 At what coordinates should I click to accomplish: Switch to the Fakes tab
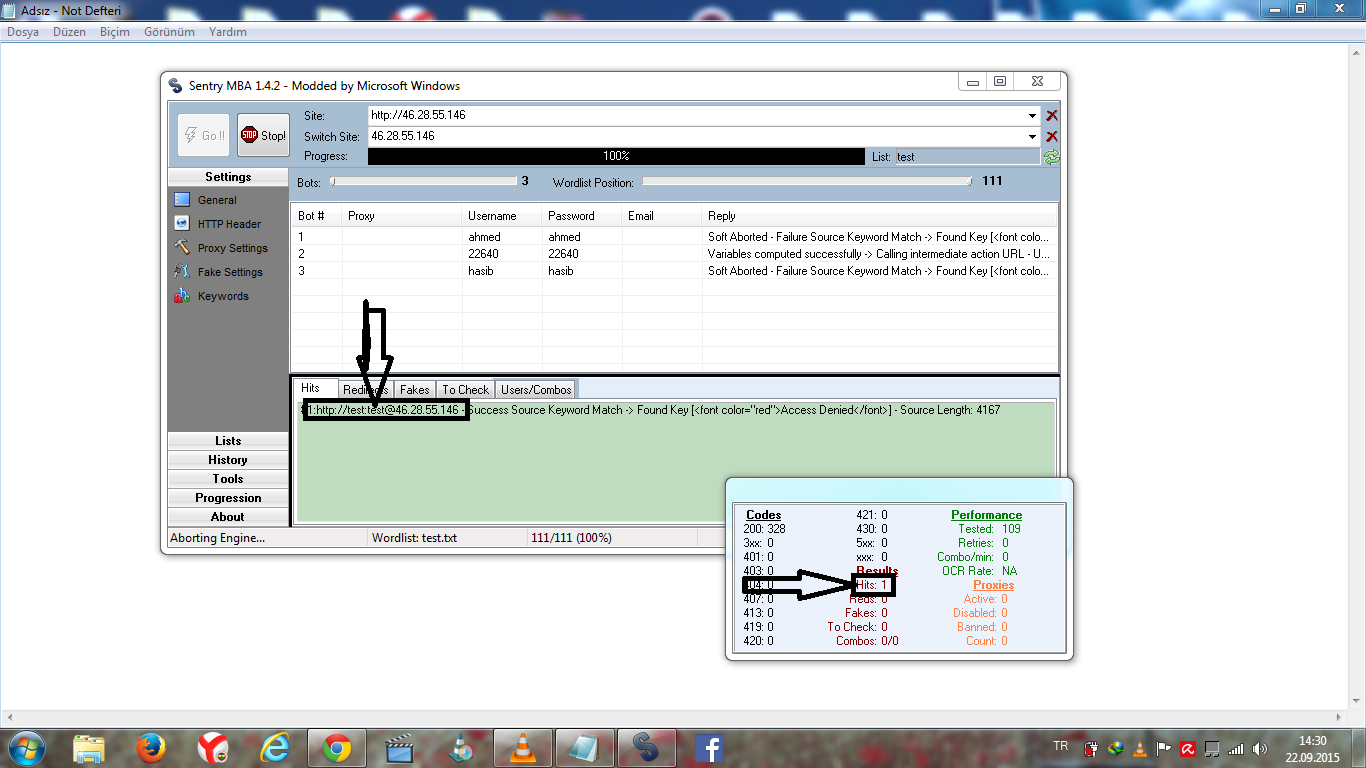point(414,390)
